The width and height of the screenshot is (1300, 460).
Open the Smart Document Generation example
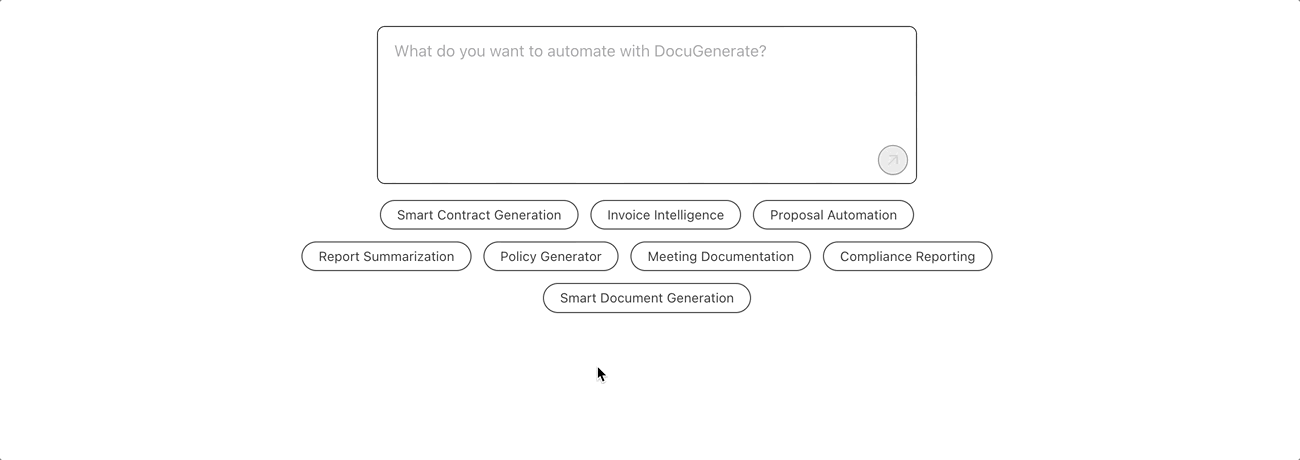[x=646, y=298]
